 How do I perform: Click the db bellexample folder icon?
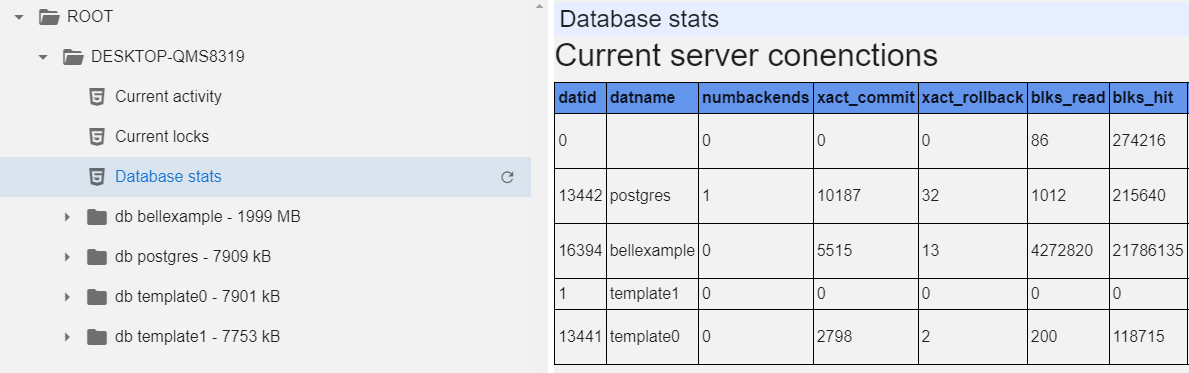(x=97, y=217)
